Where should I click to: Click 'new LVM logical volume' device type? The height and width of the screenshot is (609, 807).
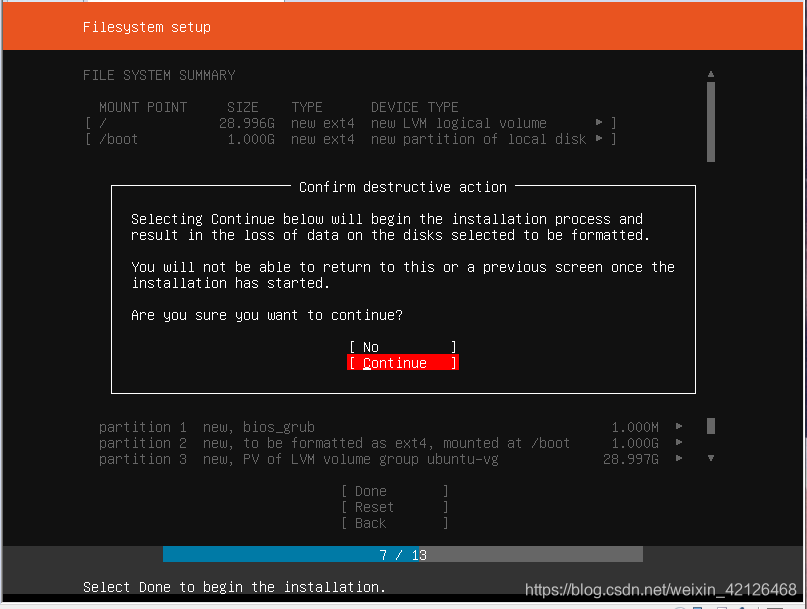[459, 123]
